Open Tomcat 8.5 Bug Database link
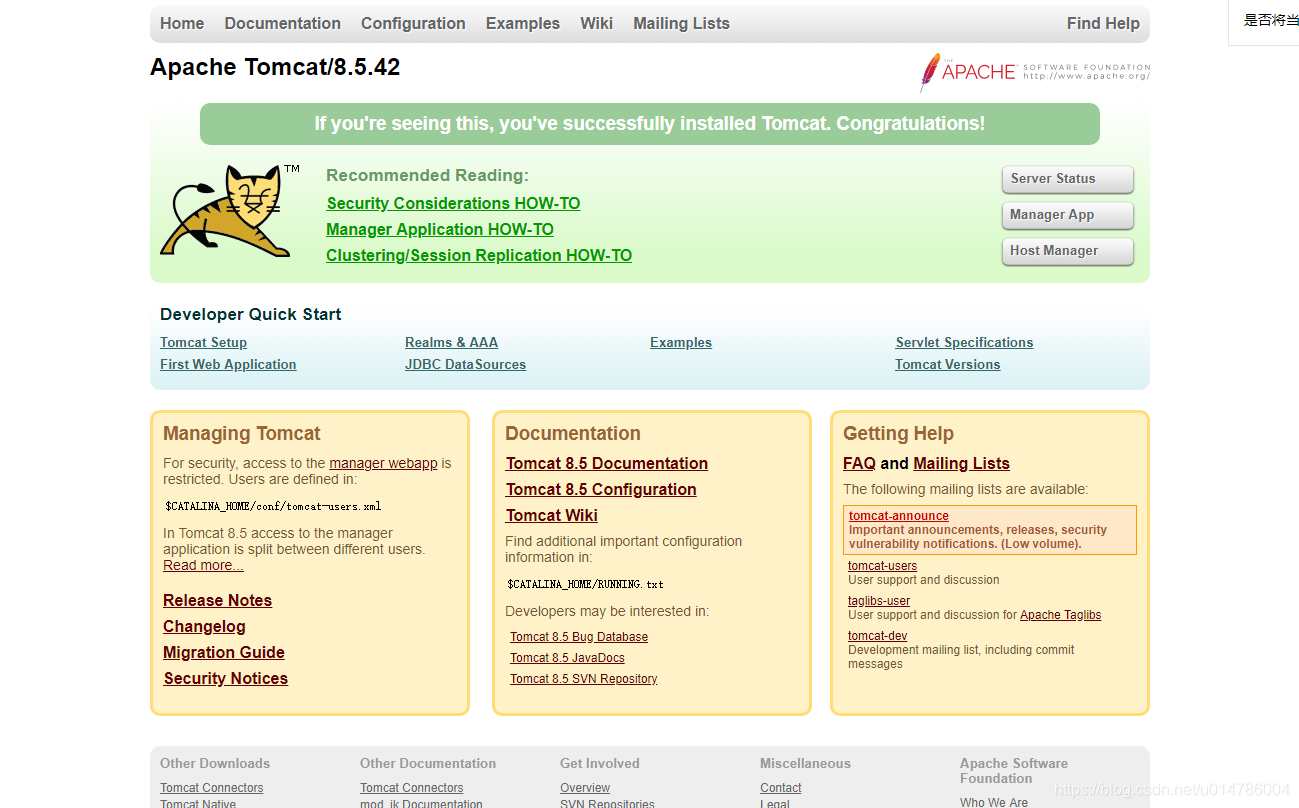The width and height of the screenshot is (1299, 808). tap(579, 637)
